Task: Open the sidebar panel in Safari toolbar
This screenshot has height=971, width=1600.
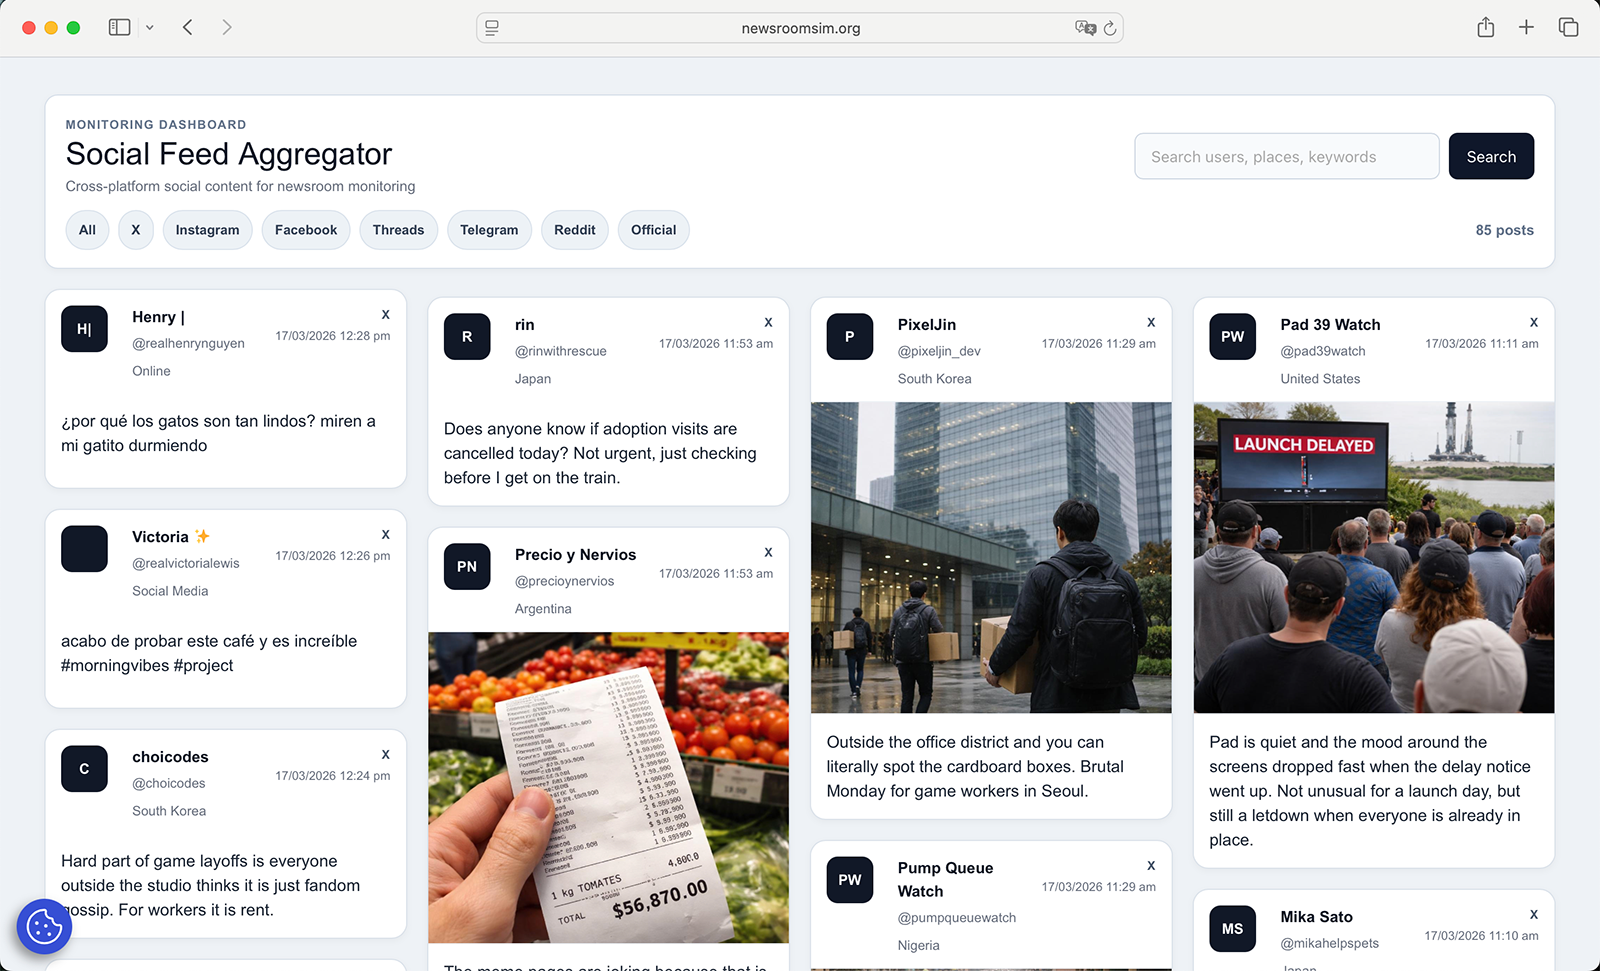Action: [117, 27]
